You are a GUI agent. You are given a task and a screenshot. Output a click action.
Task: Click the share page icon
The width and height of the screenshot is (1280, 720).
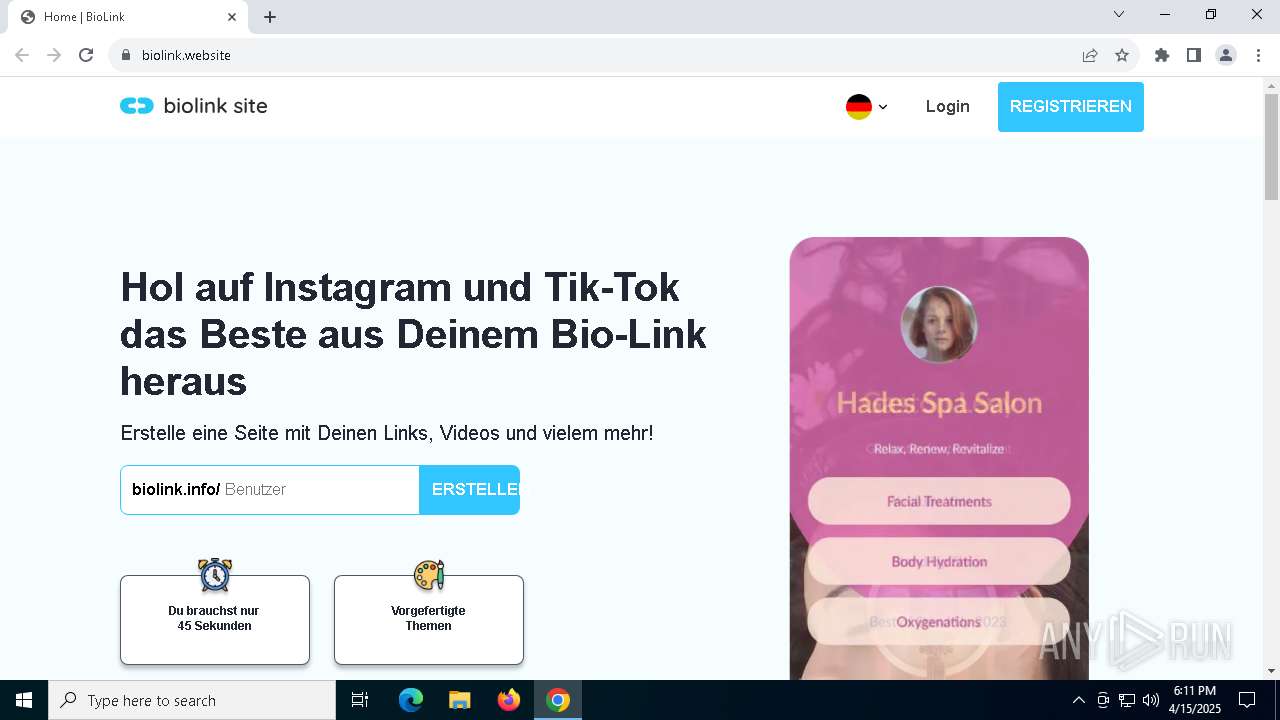point(1090,55)
